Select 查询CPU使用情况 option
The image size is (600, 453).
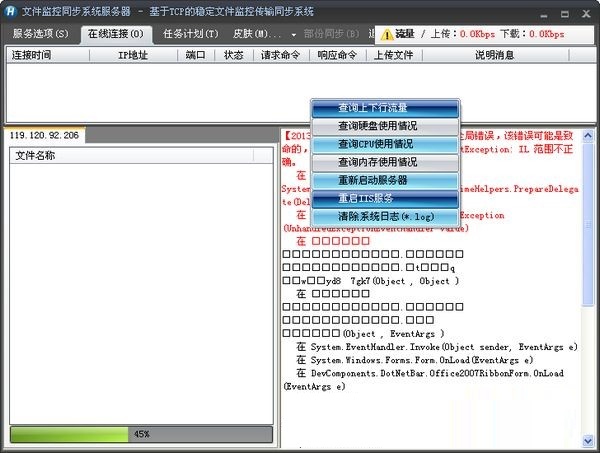pos(385,144)
